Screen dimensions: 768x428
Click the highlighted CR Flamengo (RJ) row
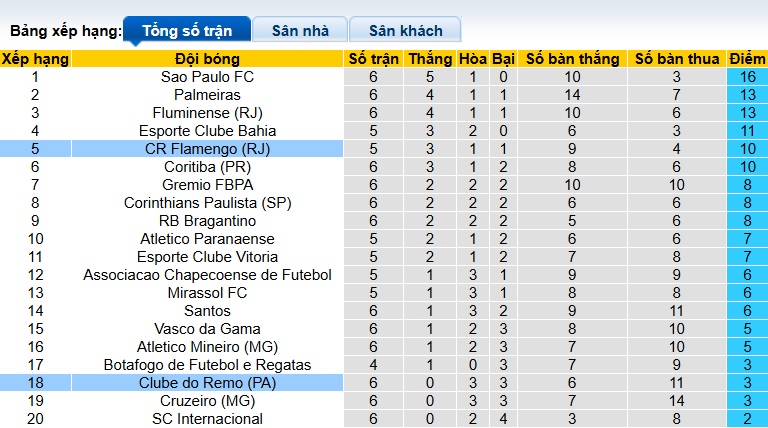pyautogui.click(x=207, y=148)
